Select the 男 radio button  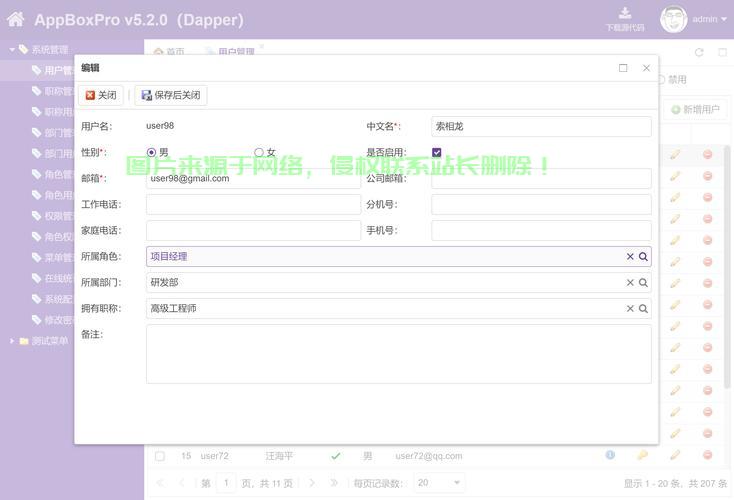(151, 153)
